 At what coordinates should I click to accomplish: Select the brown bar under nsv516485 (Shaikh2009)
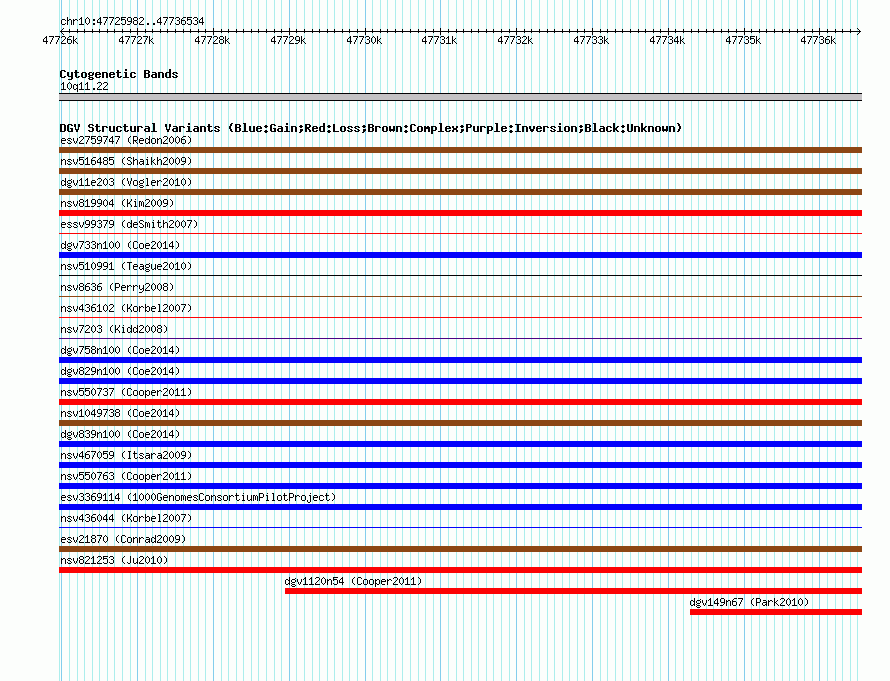460,171
